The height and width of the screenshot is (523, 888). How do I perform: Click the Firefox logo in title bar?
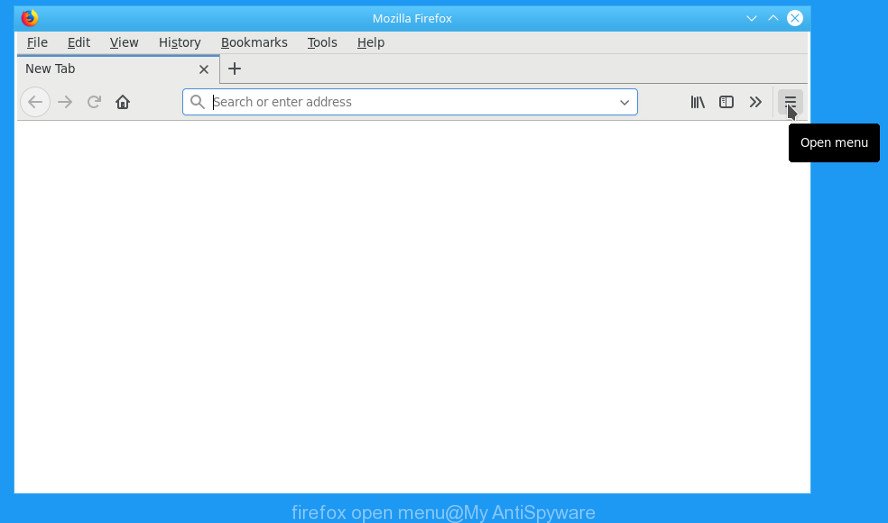click(30, 18)
